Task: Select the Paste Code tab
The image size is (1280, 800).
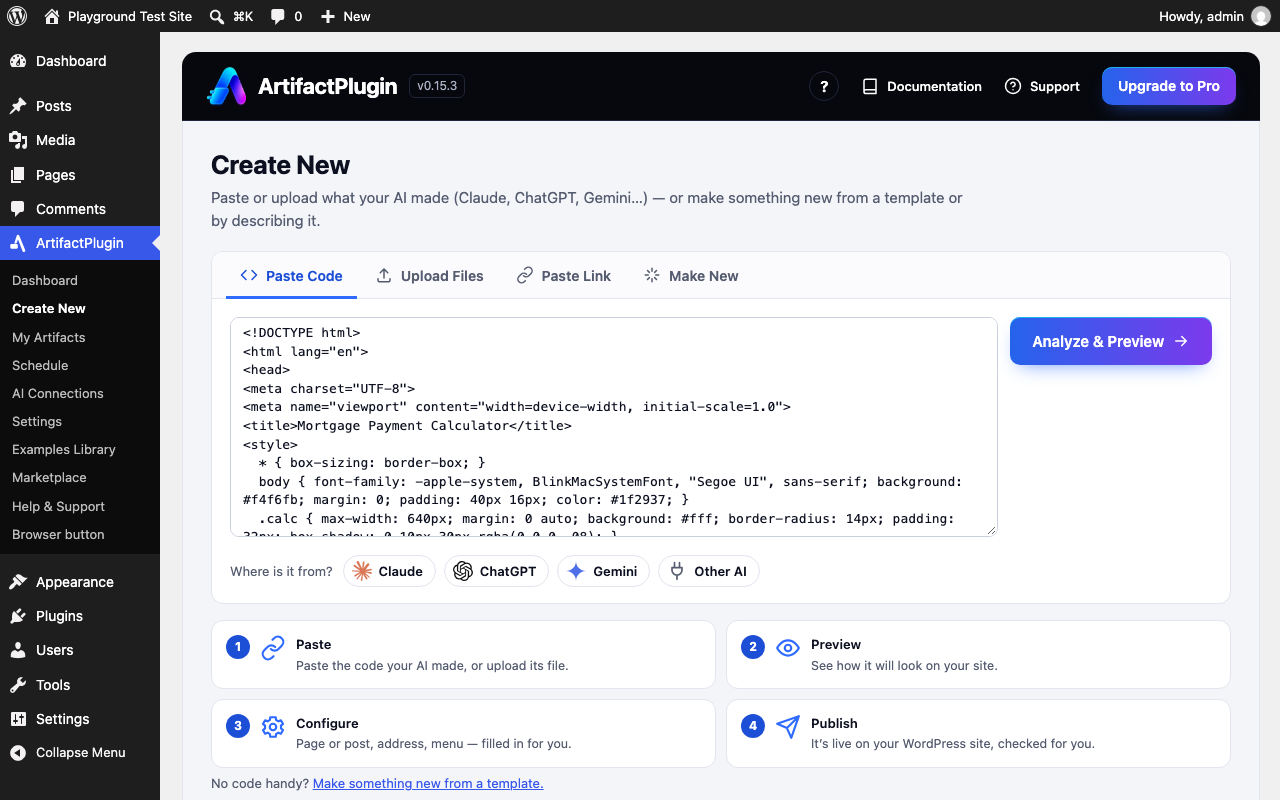Action: click(x=291, y=276)
